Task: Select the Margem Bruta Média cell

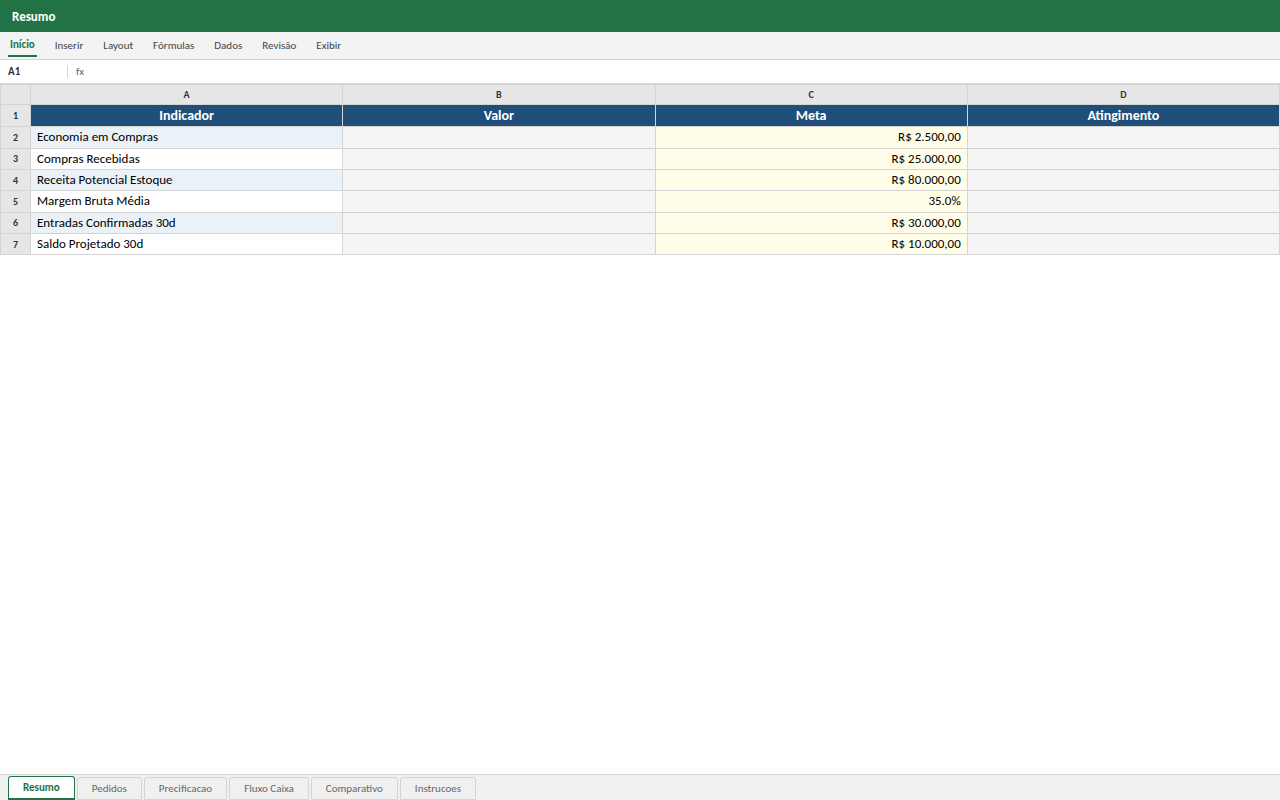Action: pos(186,201)
